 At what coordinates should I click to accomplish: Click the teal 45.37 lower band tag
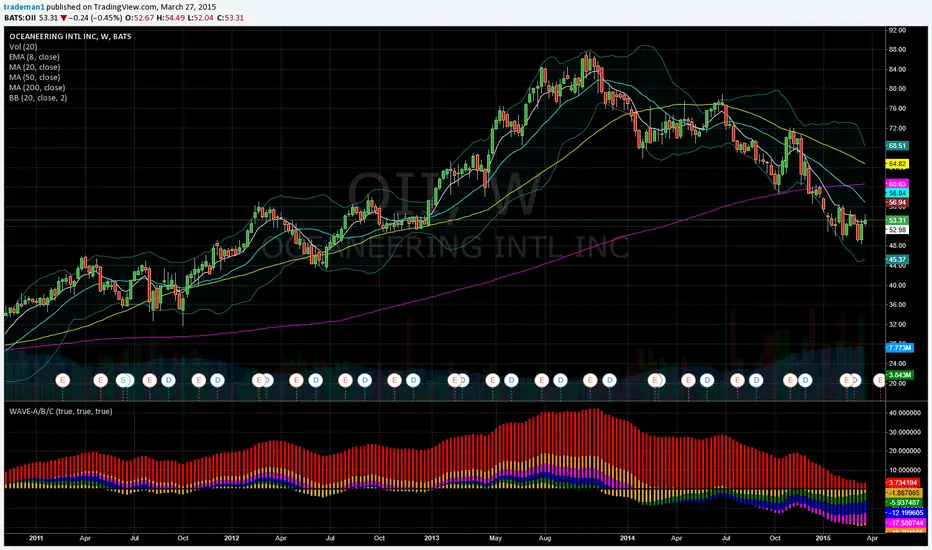(896, 260)
